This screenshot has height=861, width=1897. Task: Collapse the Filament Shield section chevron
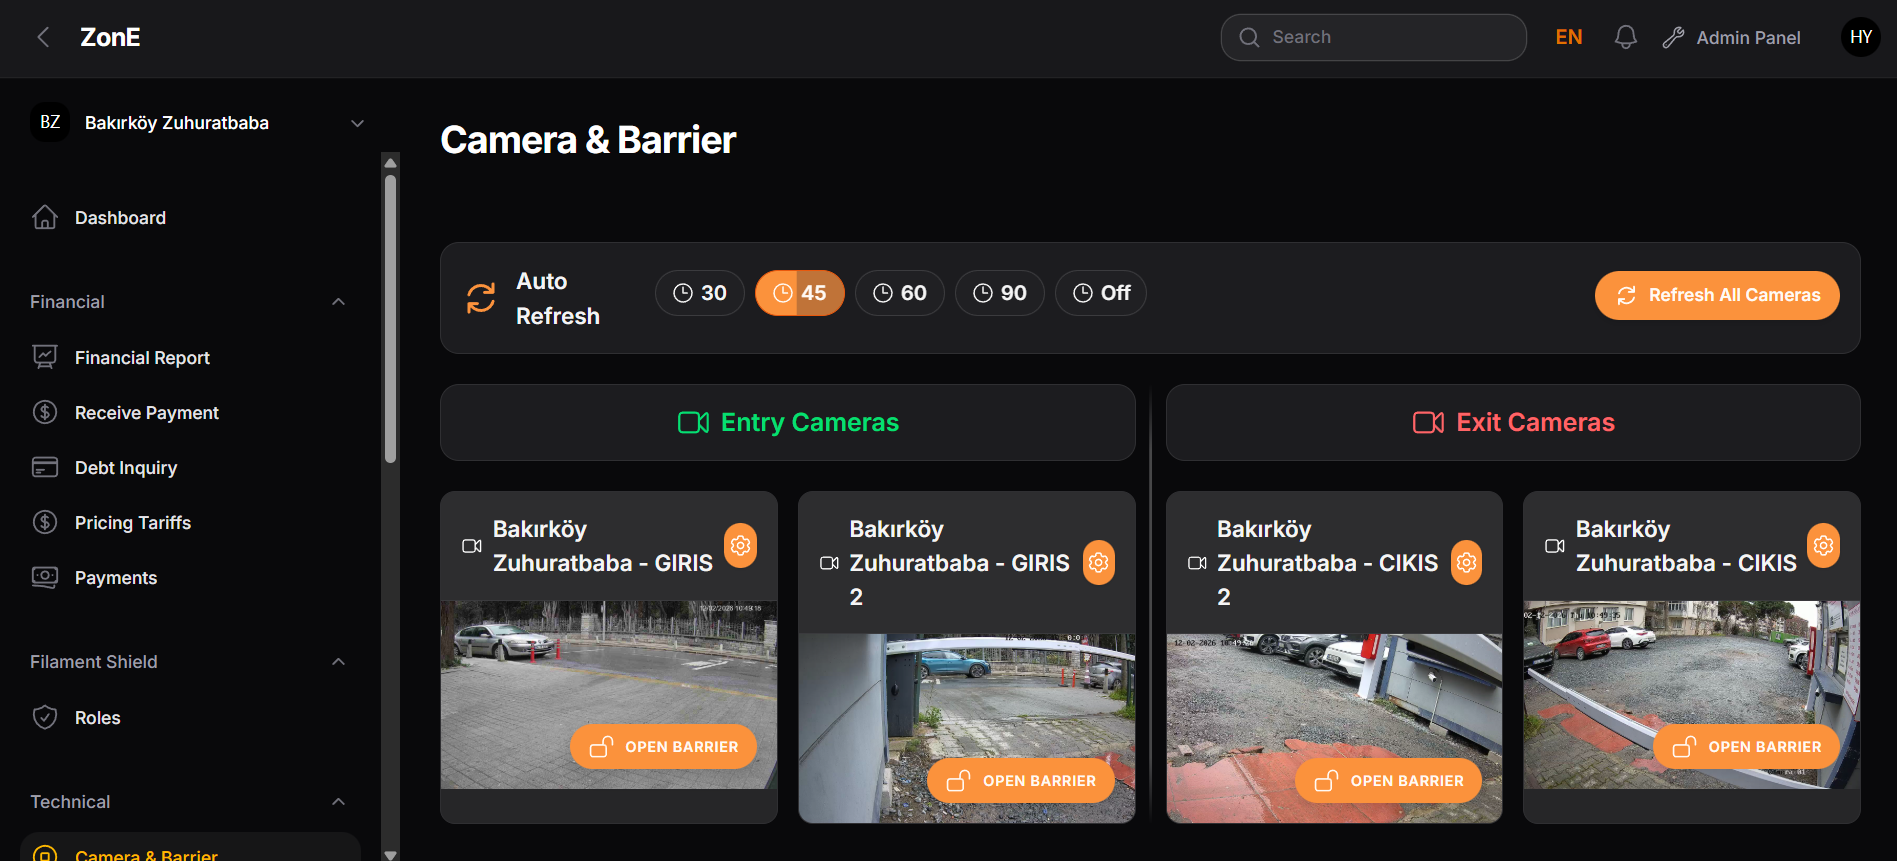339,662
